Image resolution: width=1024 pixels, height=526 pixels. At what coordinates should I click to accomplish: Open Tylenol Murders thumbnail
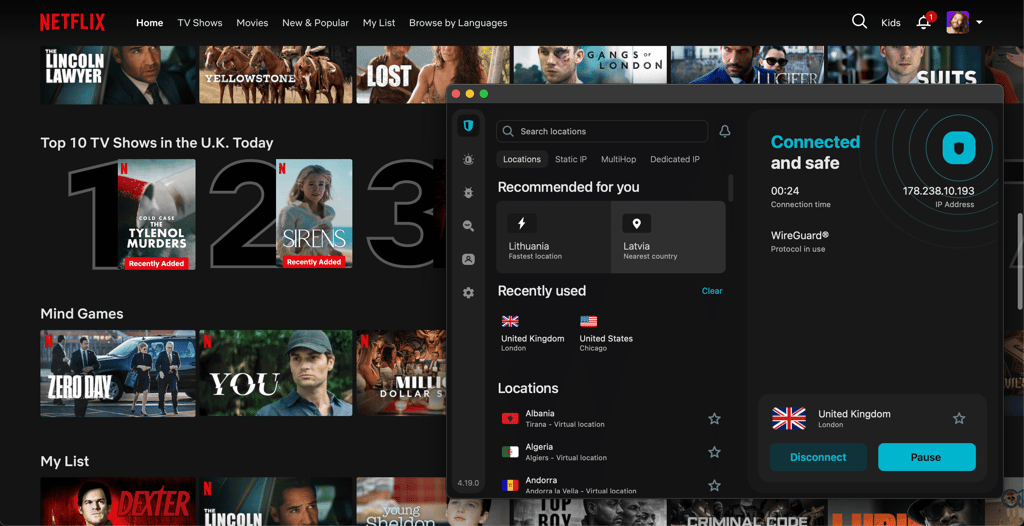(157, 214)
